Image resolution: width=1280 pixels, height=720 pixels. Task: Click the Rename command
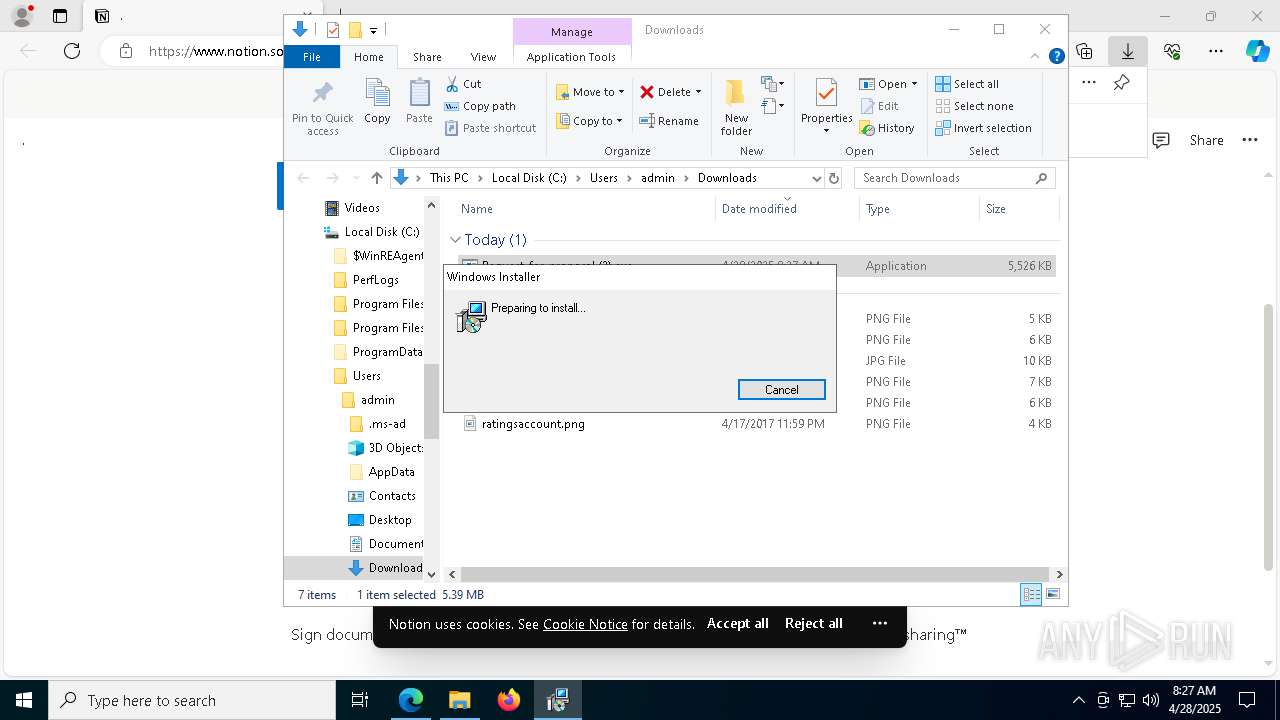click(x=669, y=121)
